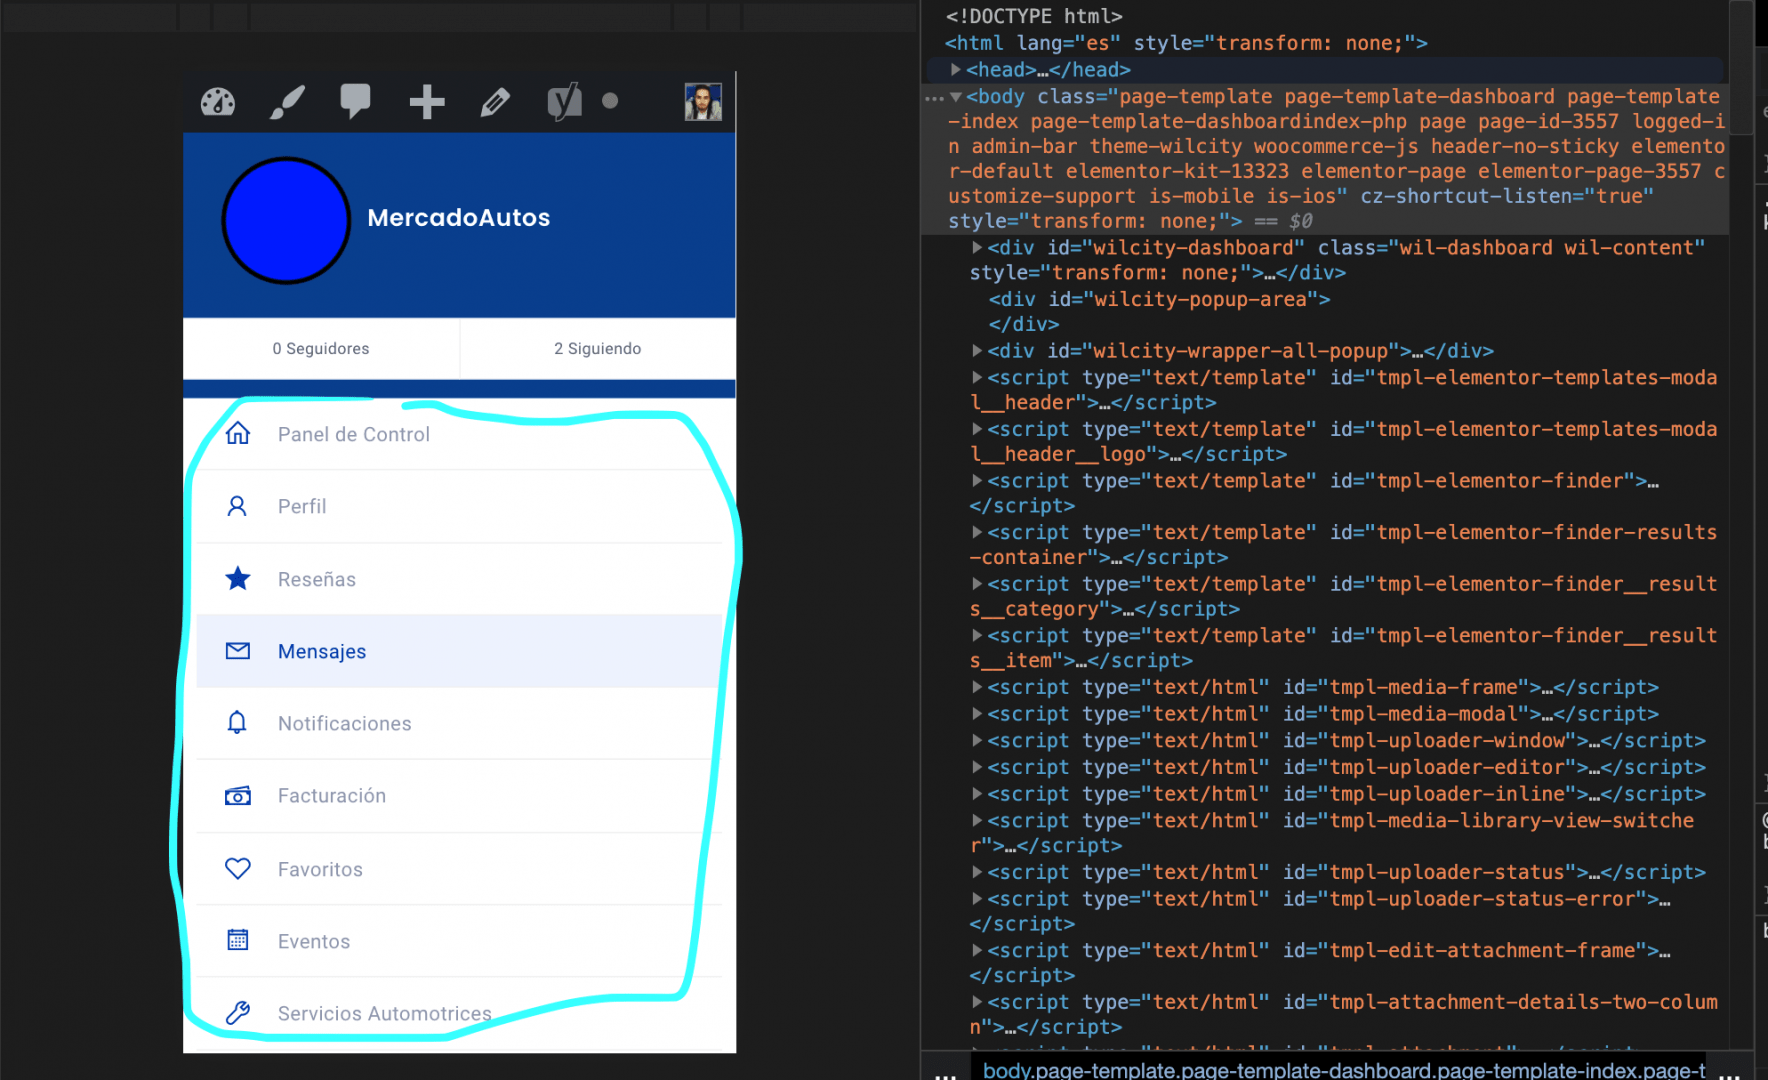Open the 2 Siguiendo tab
This screenshot has width=1768, height=1080.
(598, 348)
